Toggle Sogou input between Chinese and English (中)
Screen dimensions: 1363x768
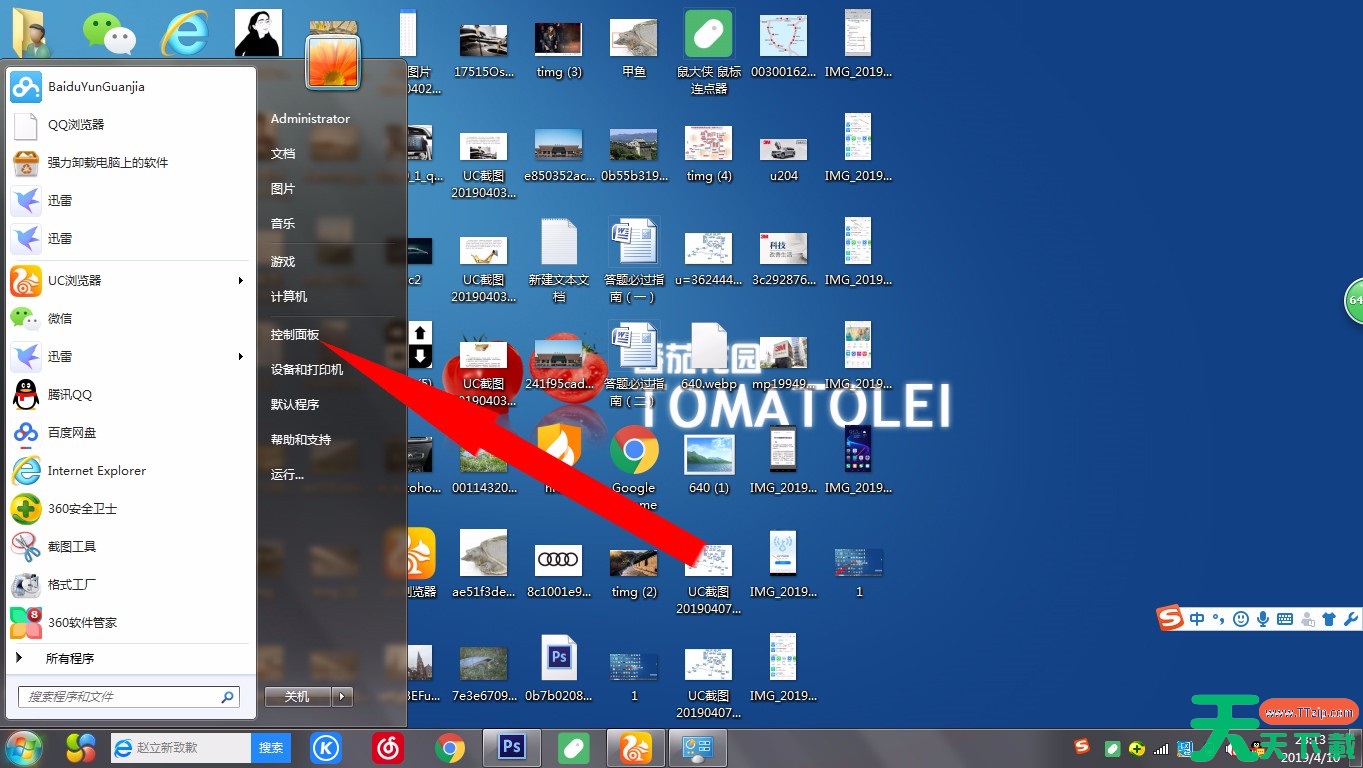1197,619
